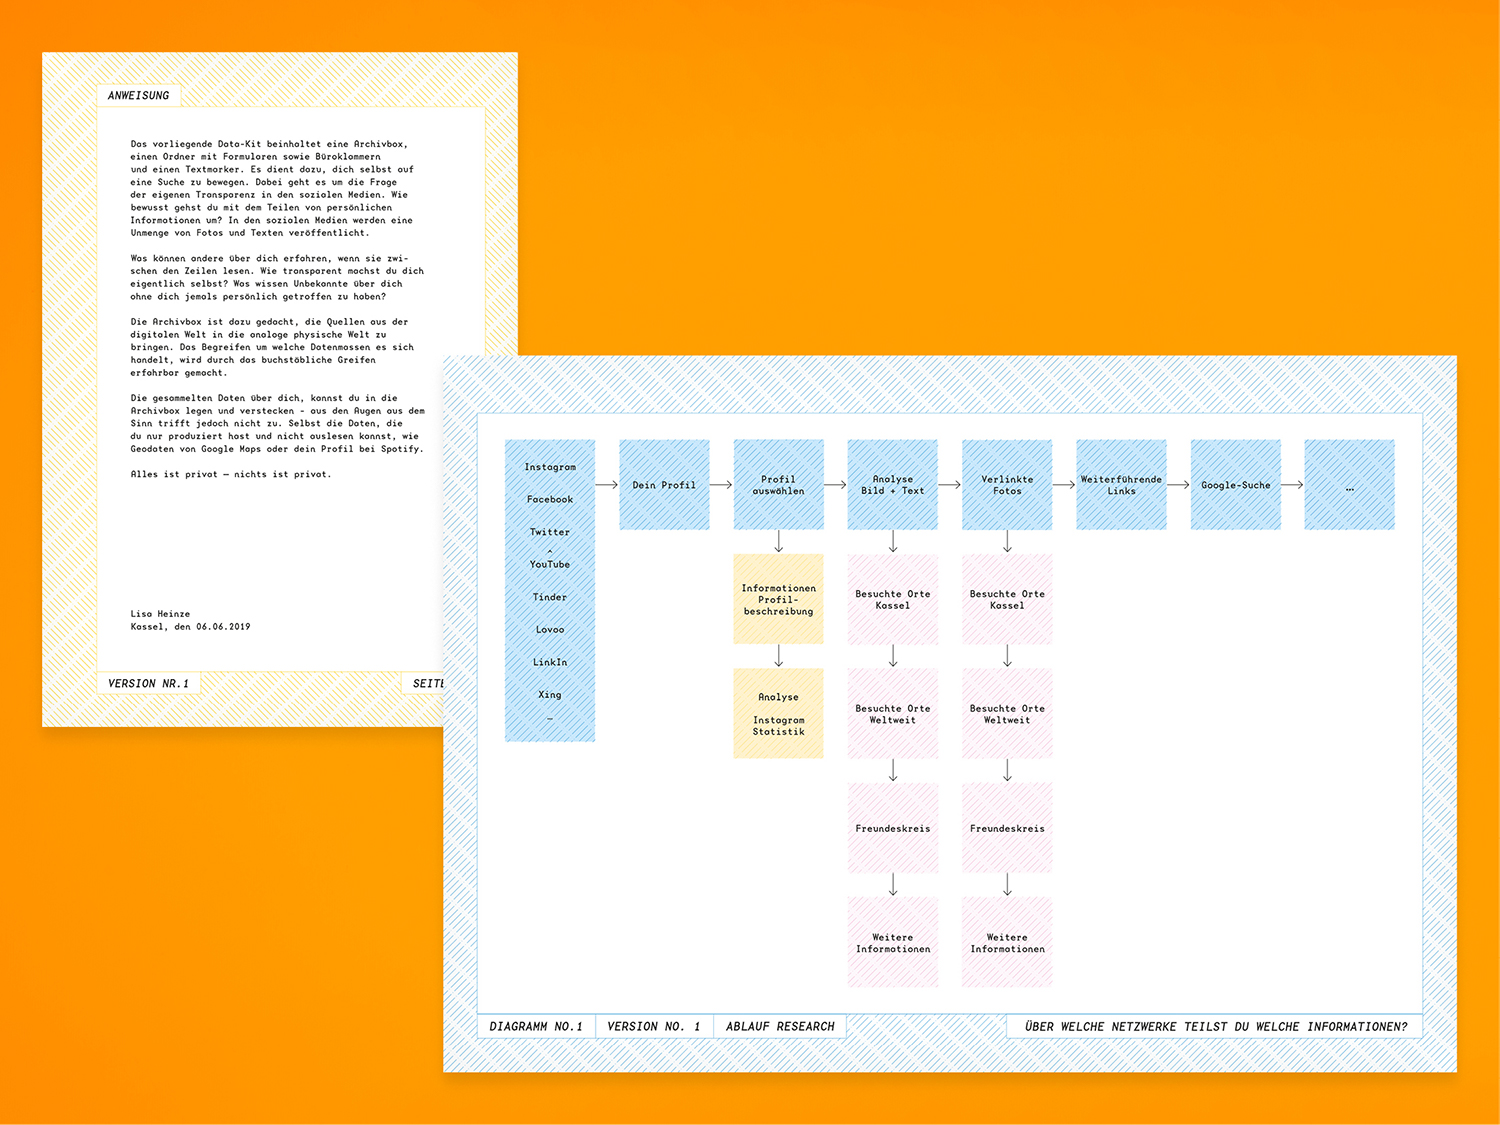The width and height of the screenshot is (1500, 1125).
Task: Click the Profil auswählen box
Action: pyautogui.click(x=779, y=485)
